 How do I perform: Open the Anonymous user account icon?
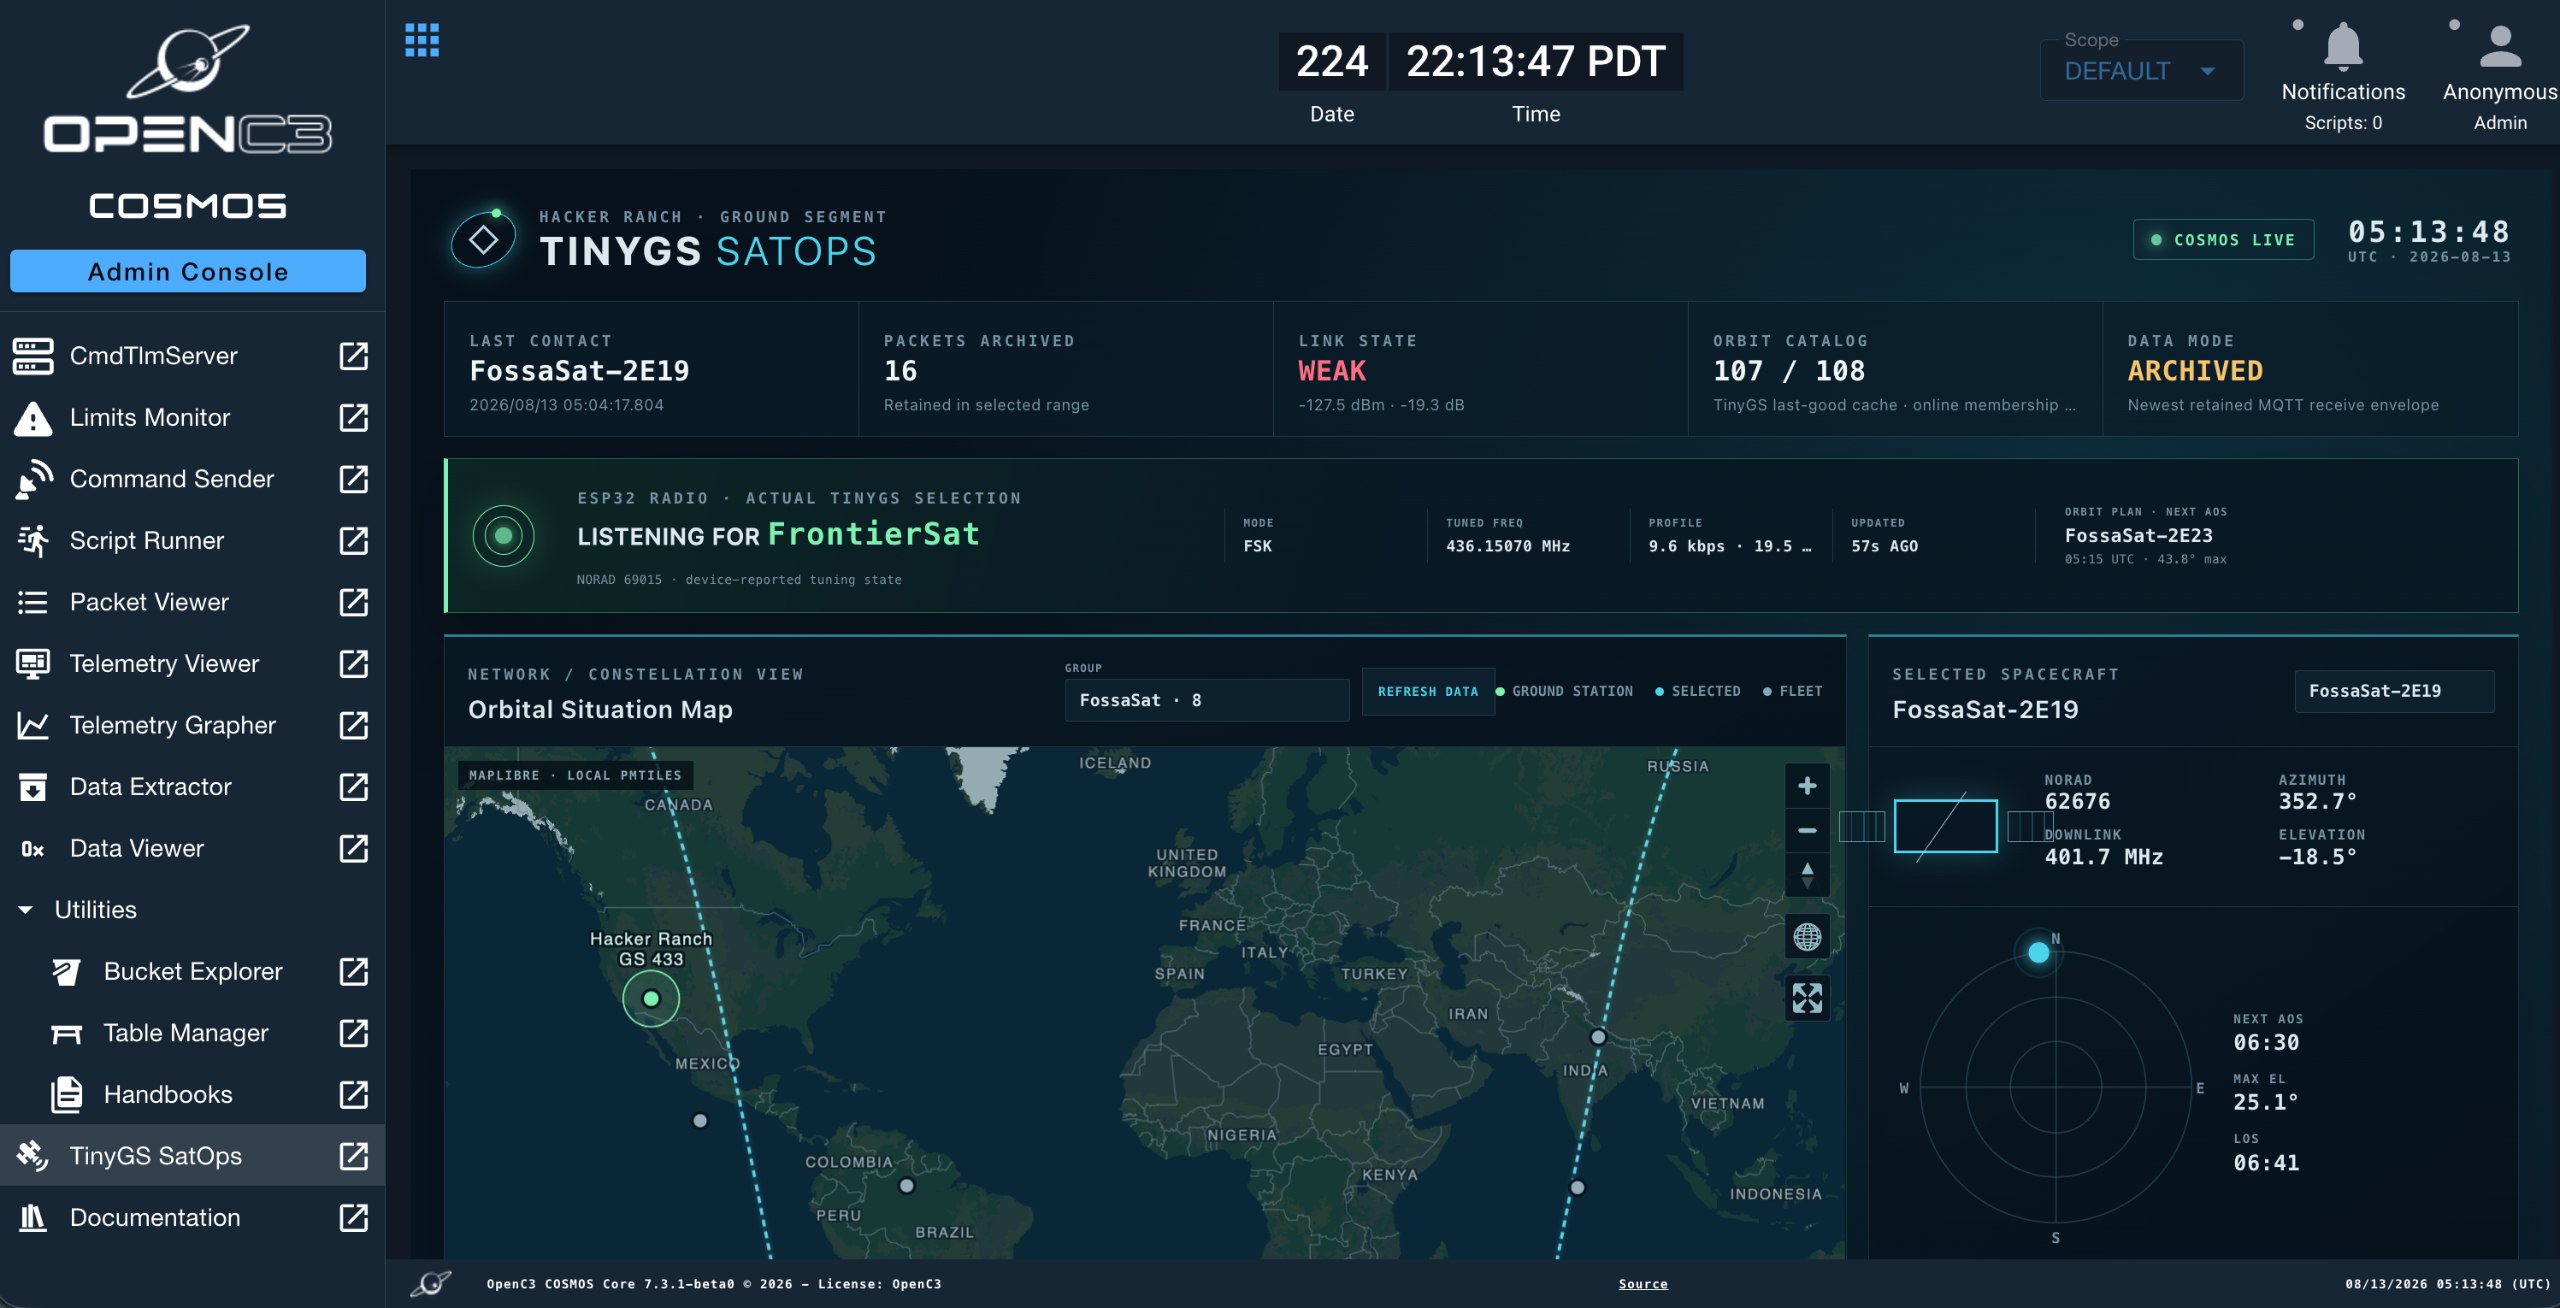click(x=2500, y=46)
